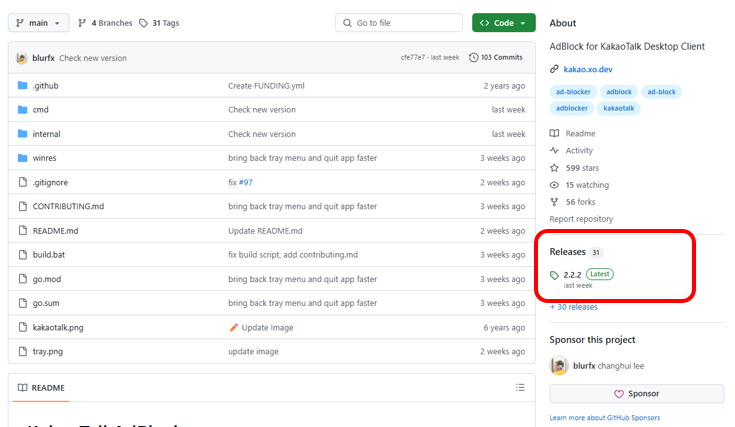Open fix build script commit message

[x=293, y=255]
